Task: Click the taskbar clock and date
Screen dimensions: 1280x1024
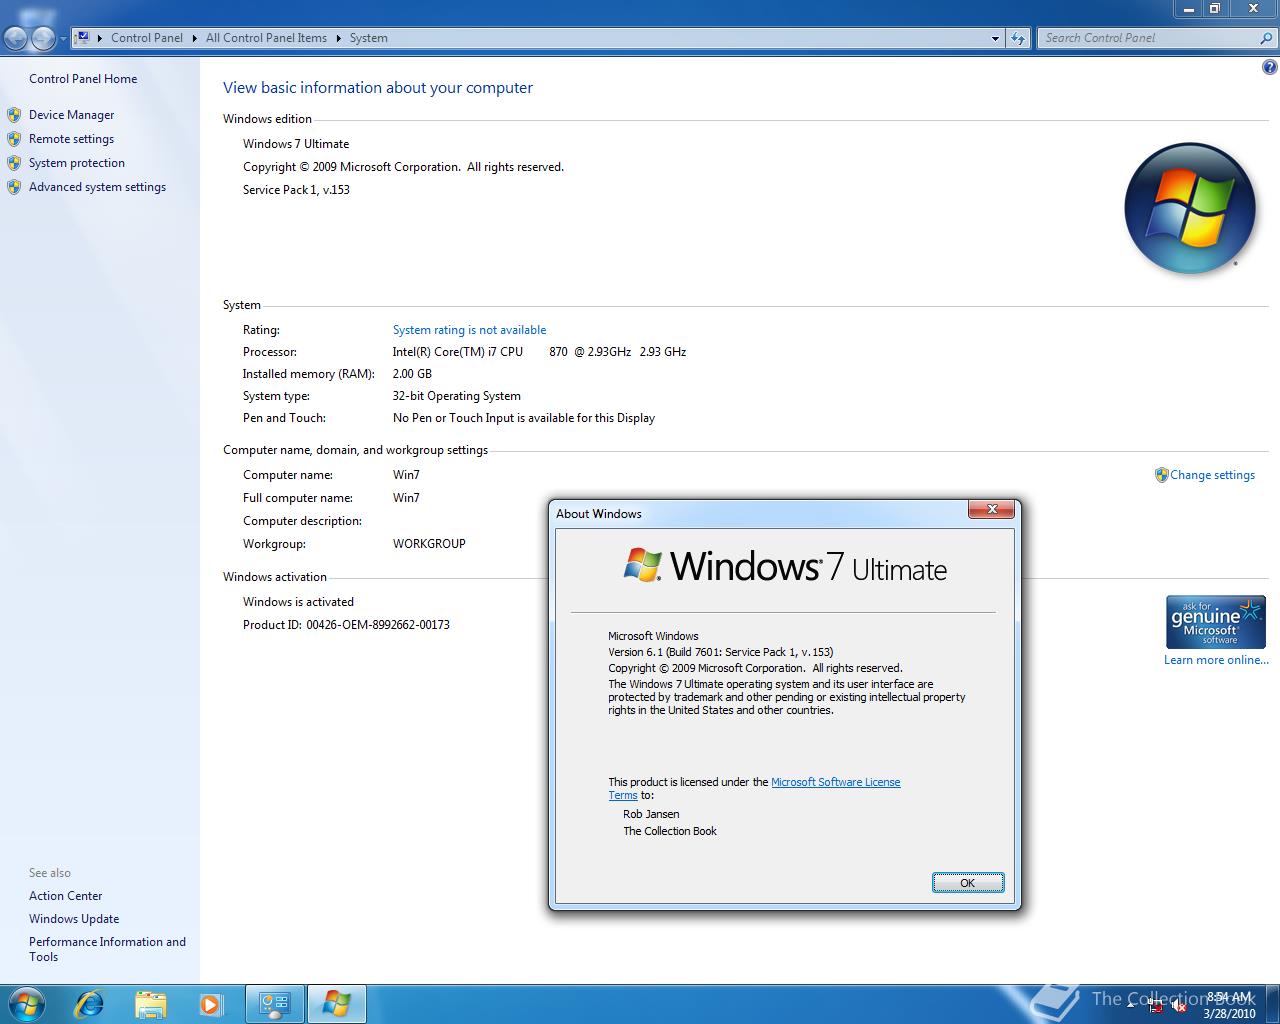Action: [1229, 1005]
